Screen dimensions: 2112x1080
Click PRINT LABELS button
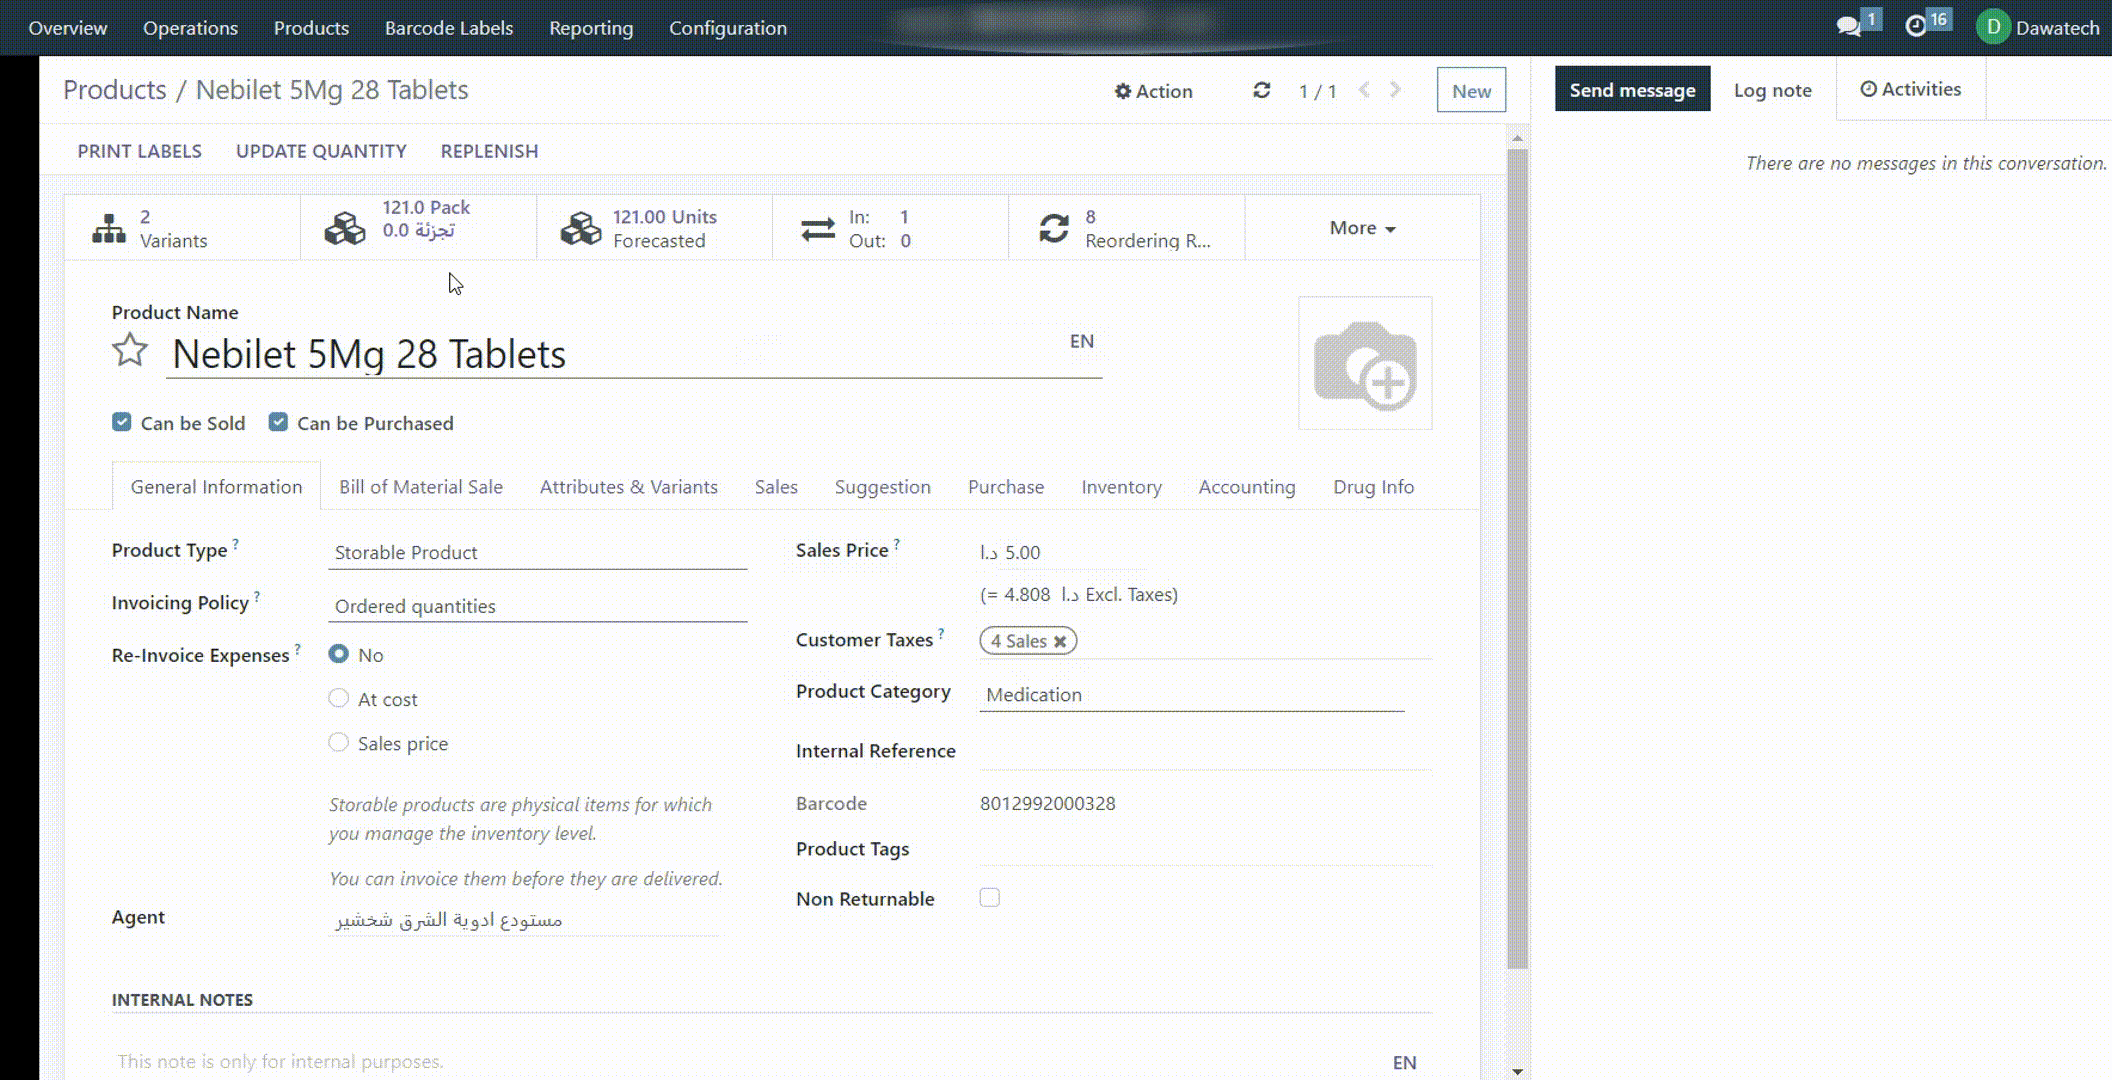pyautogui.click(x=139, y=151)
